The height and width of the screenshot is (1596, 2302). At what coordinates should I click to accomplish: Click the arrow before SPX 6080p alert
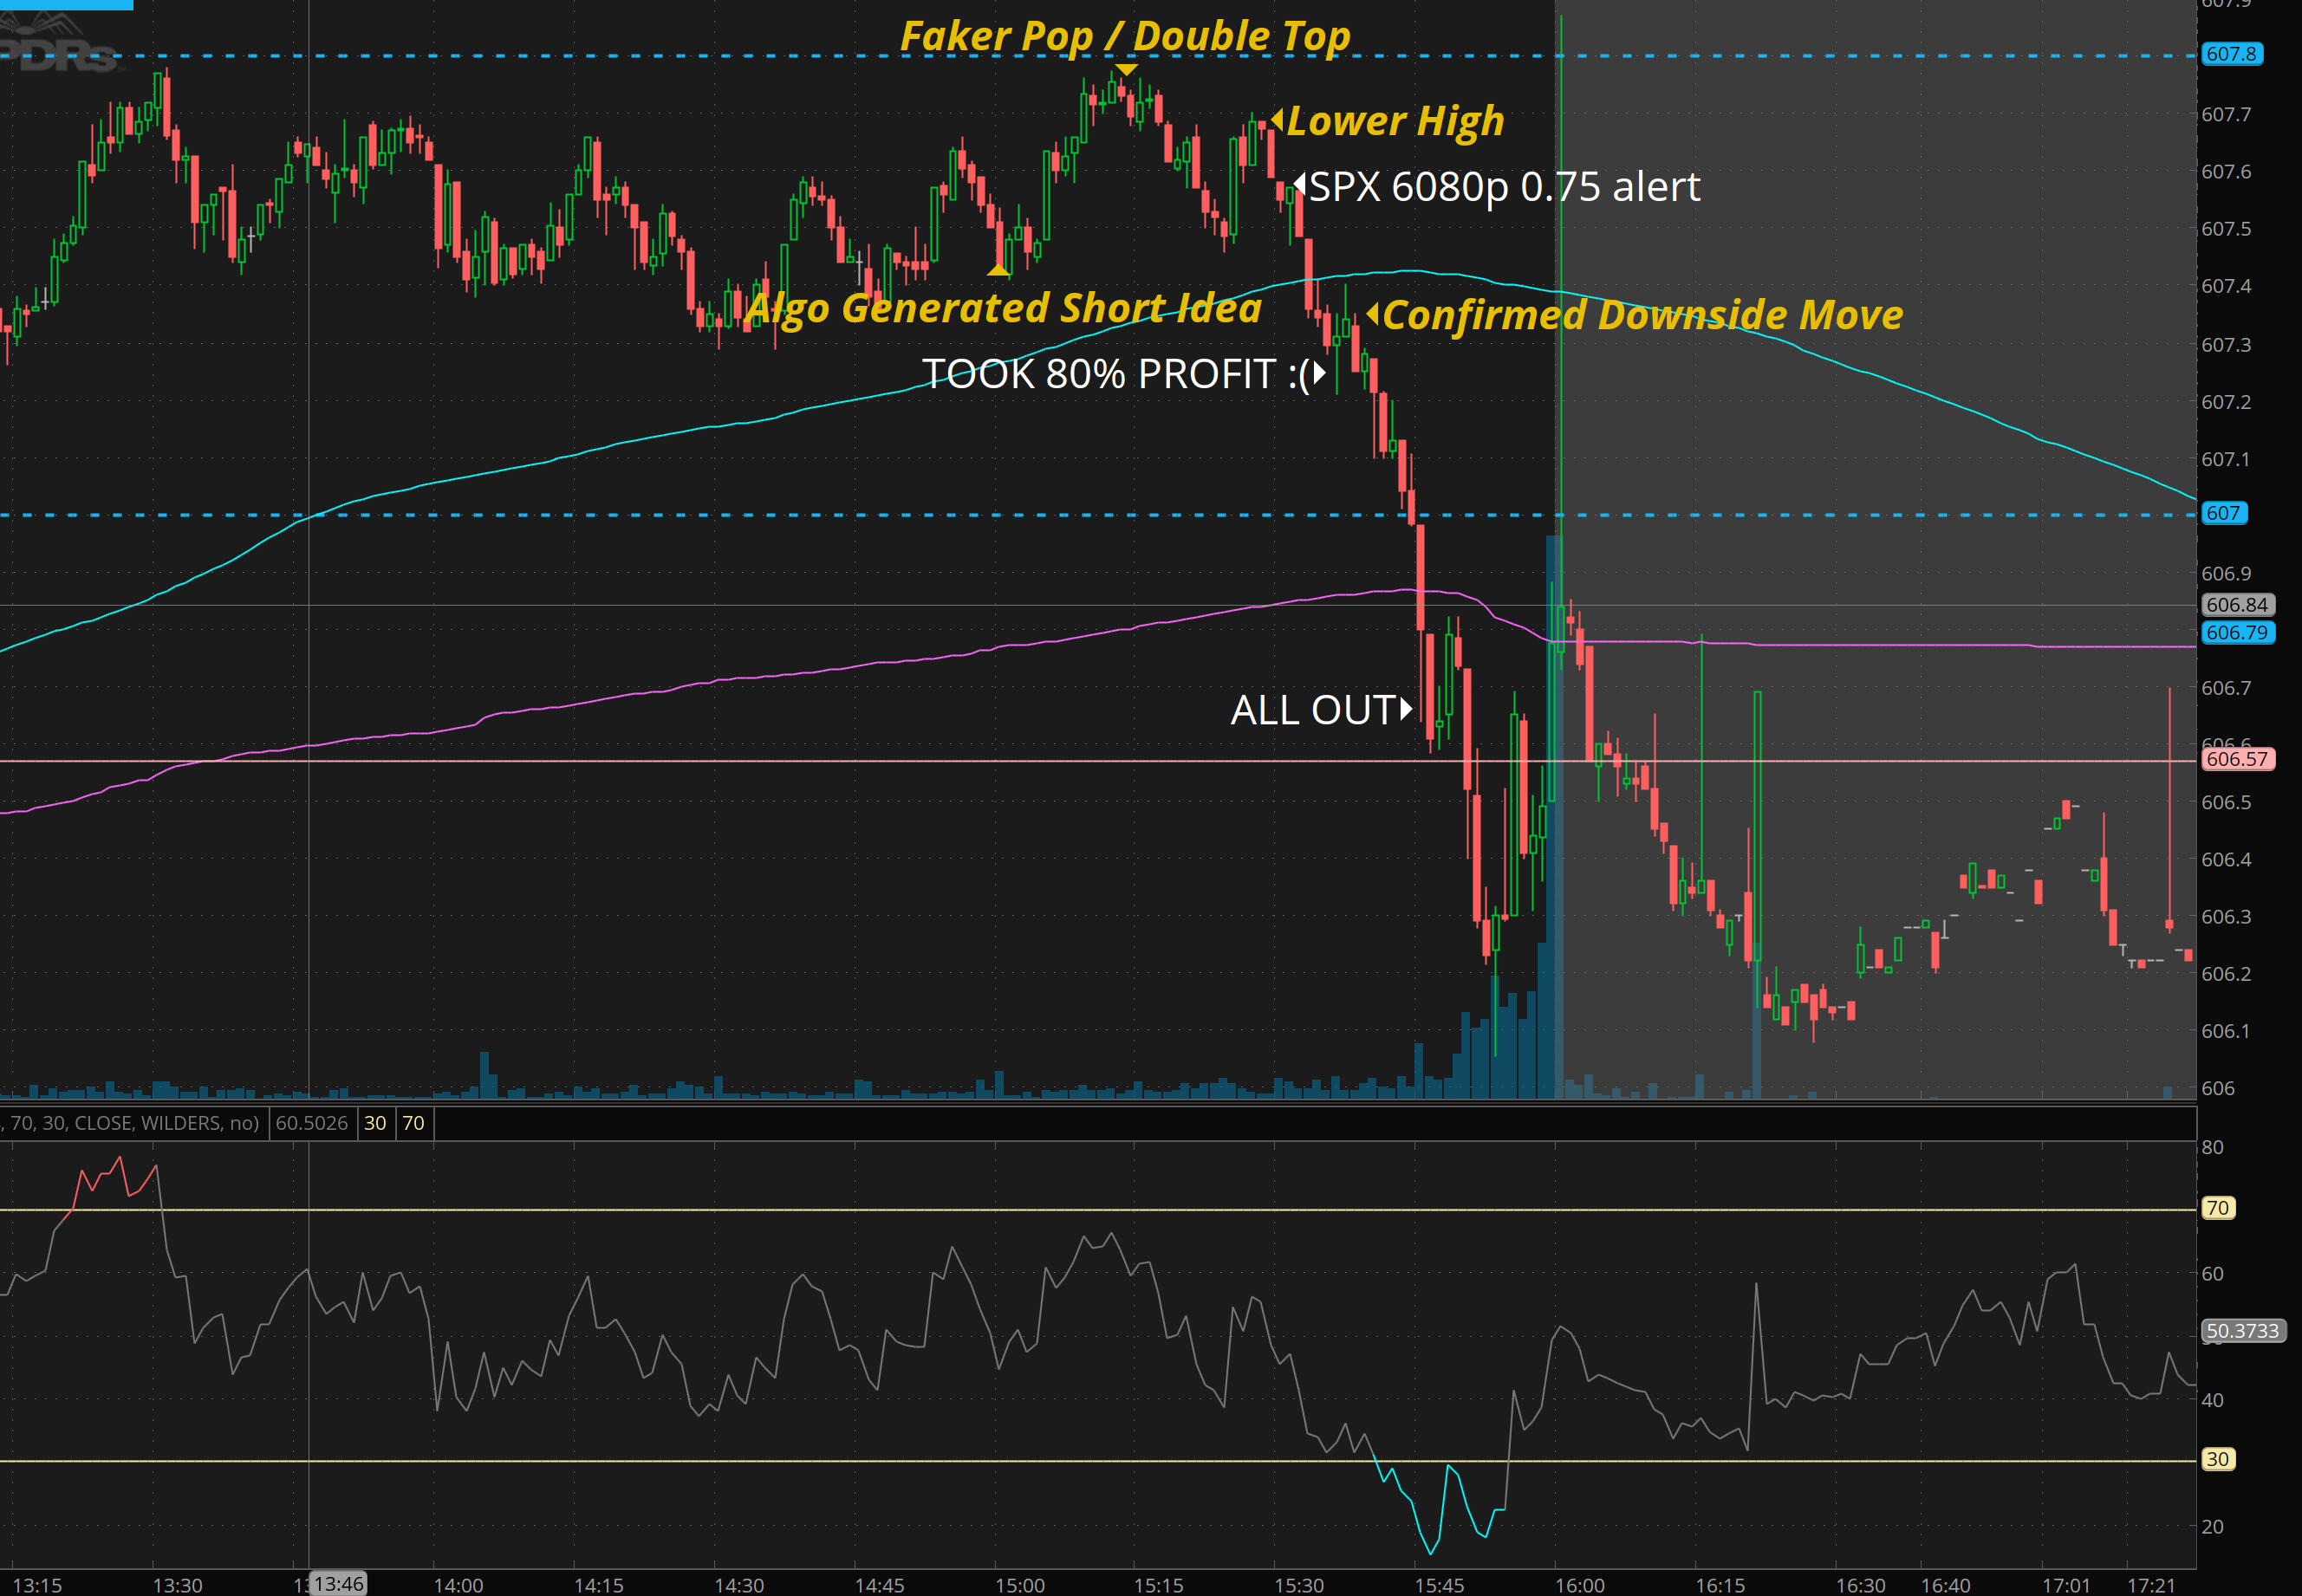point(1299,184)
